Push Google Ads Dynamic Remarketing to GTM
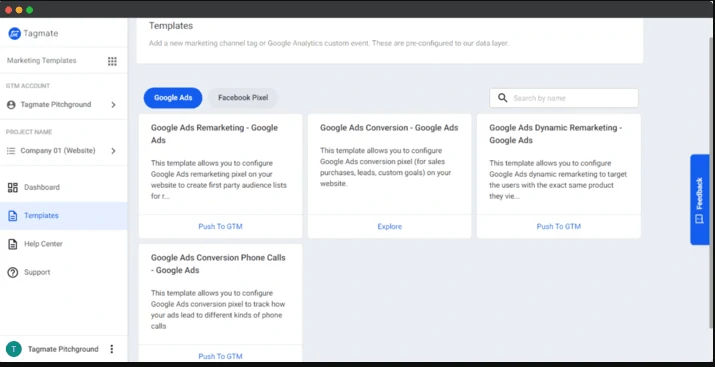 coord(559,227)
